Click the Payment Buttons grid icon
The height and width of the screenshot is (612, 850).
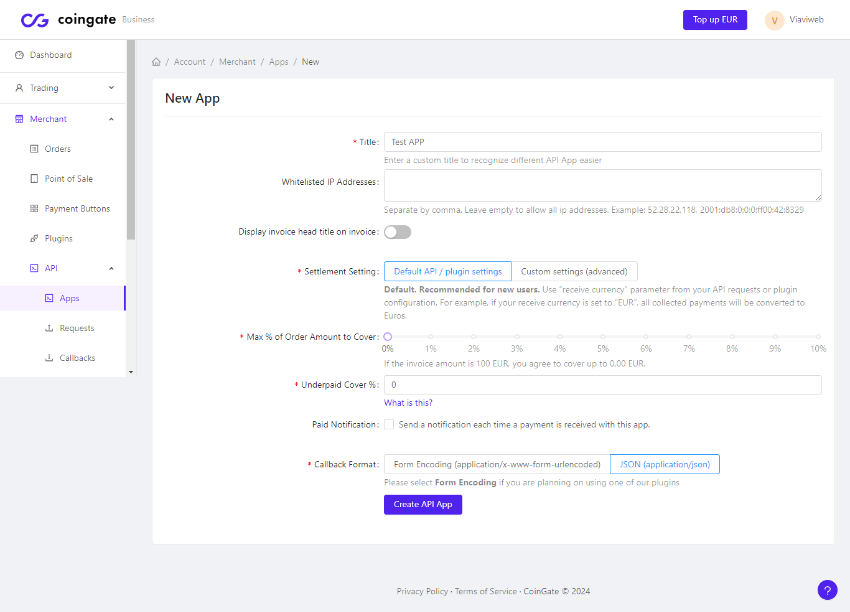click(34, 209)
